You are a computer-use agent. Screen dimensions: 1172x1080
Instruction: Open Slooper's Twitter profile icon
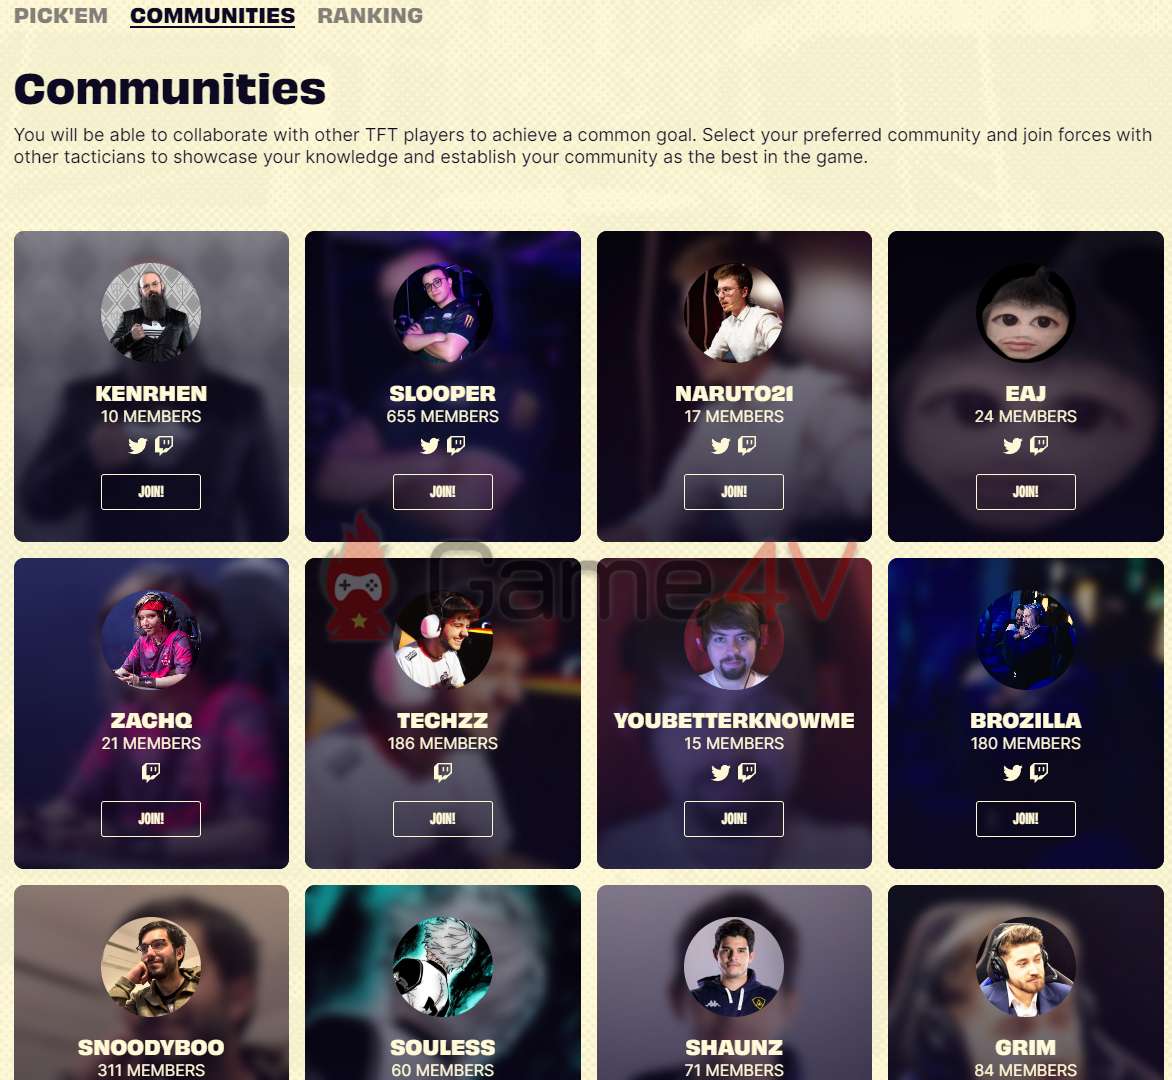[429, 446]
